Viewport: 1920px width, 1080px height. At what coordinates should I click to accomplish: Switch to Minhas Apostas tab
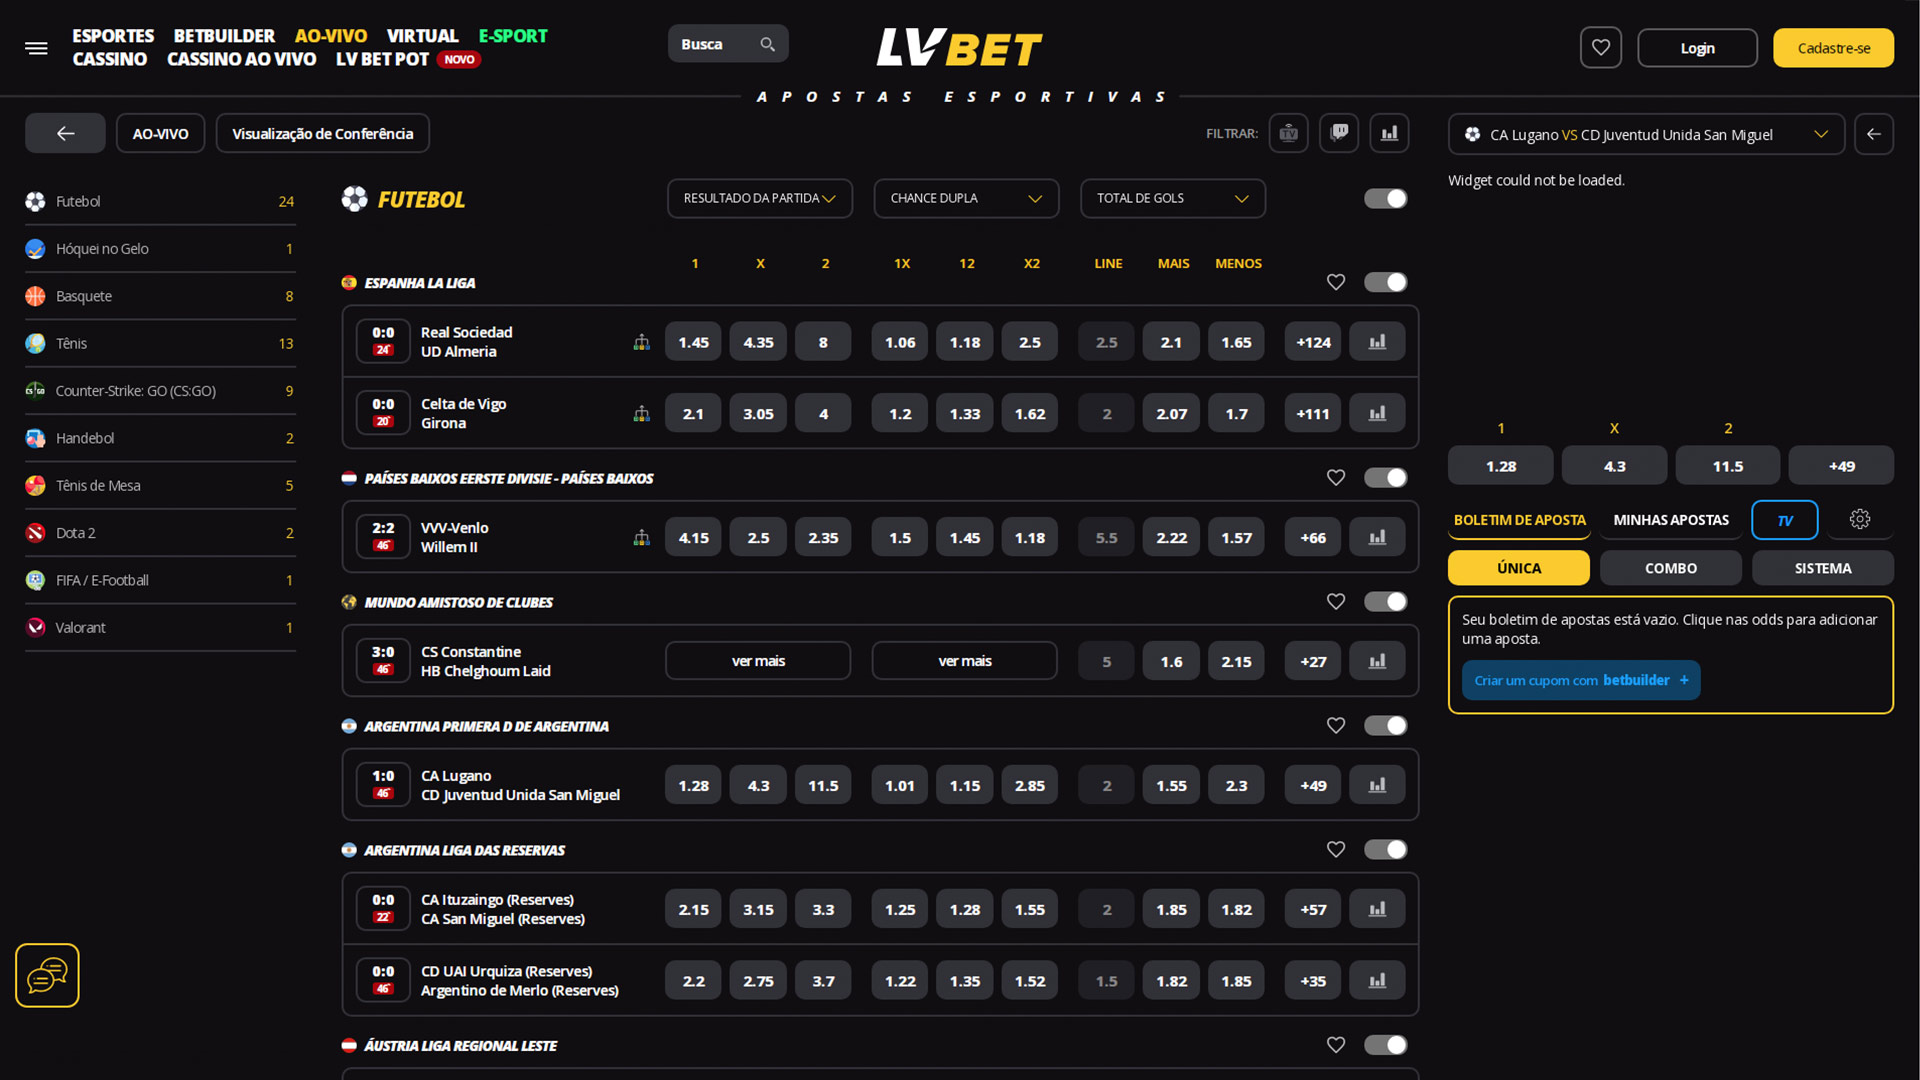pyautogui.click(x=1670, y=520)
